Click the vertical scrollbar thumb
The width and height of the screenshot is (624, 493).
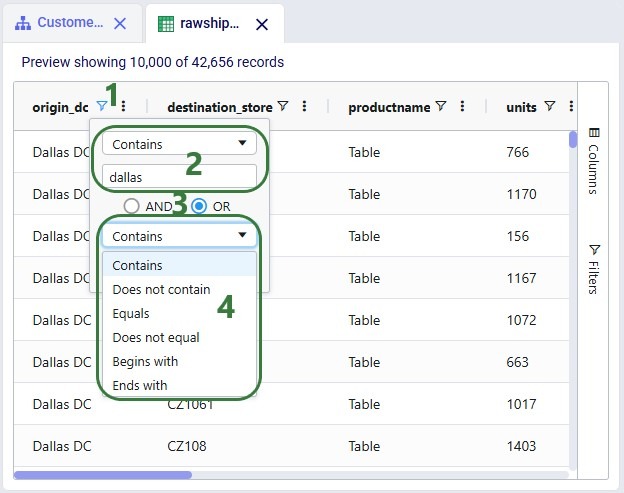573,140
